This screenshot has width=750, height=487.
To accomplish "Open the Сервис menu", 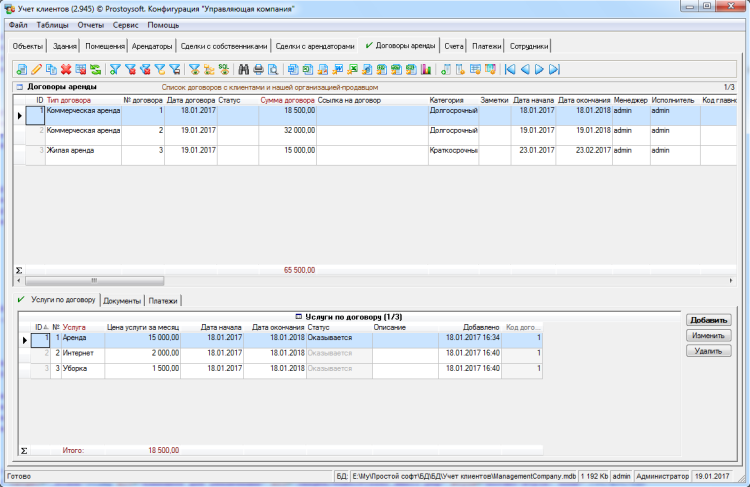I will 126,23.
